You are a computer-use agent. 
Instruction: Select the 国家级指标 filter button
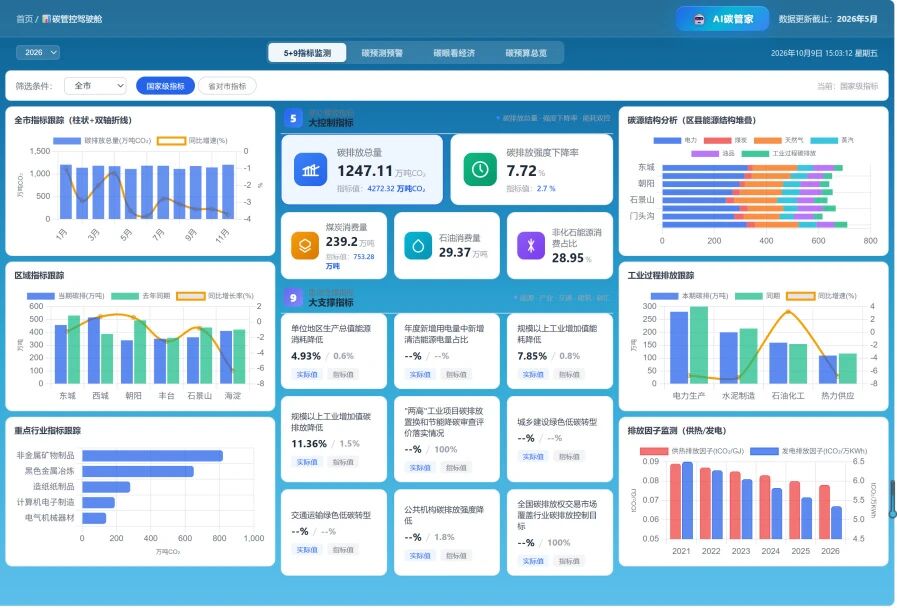coord(165,86)
